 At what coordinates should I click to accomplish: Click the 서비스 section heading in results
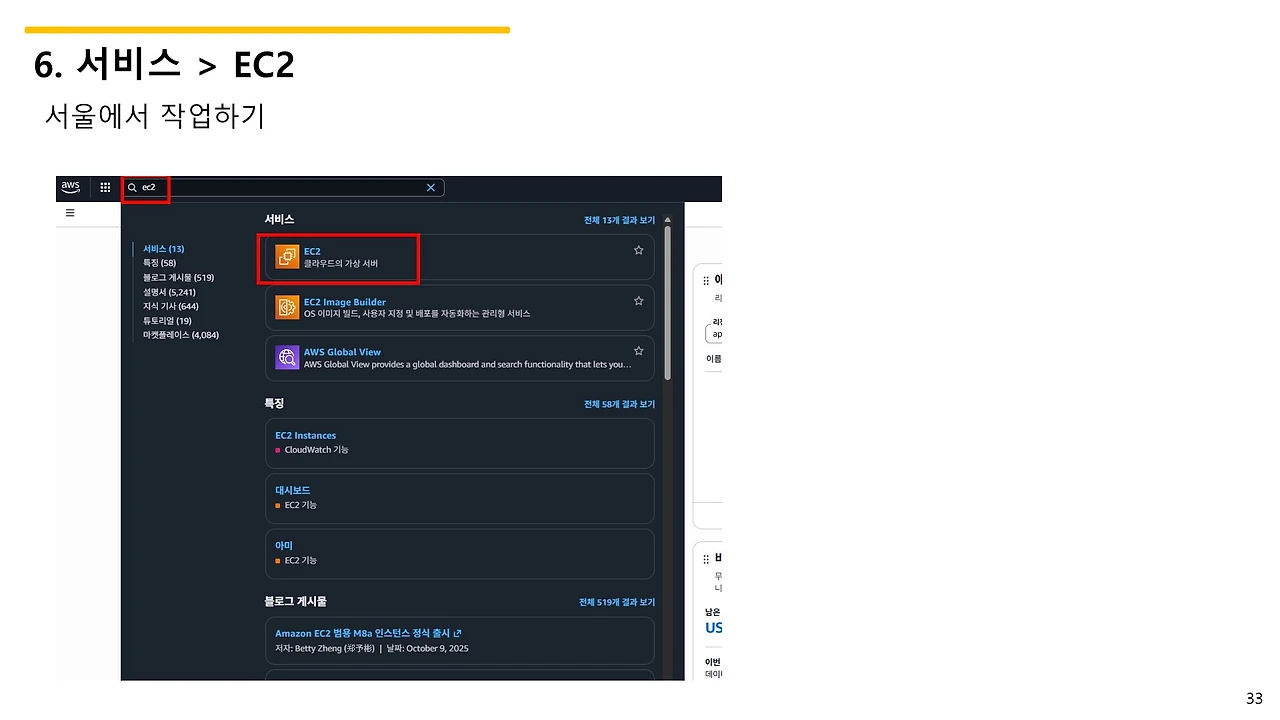coord(279,219)
